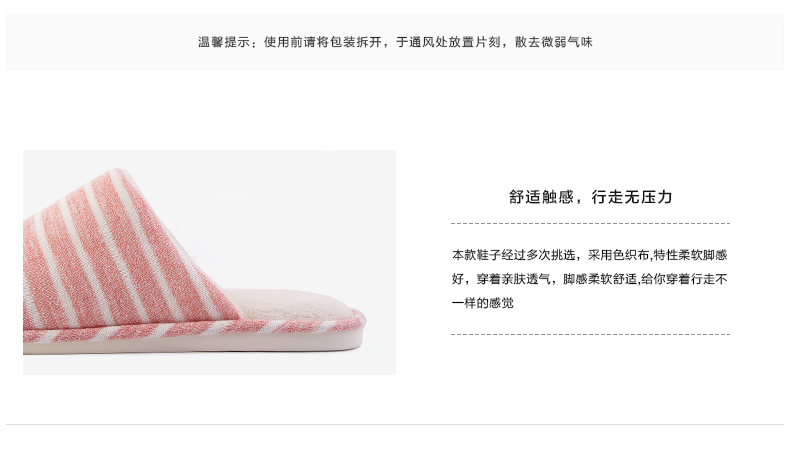Click the last description line 一样的感觉

pos(483,303)
